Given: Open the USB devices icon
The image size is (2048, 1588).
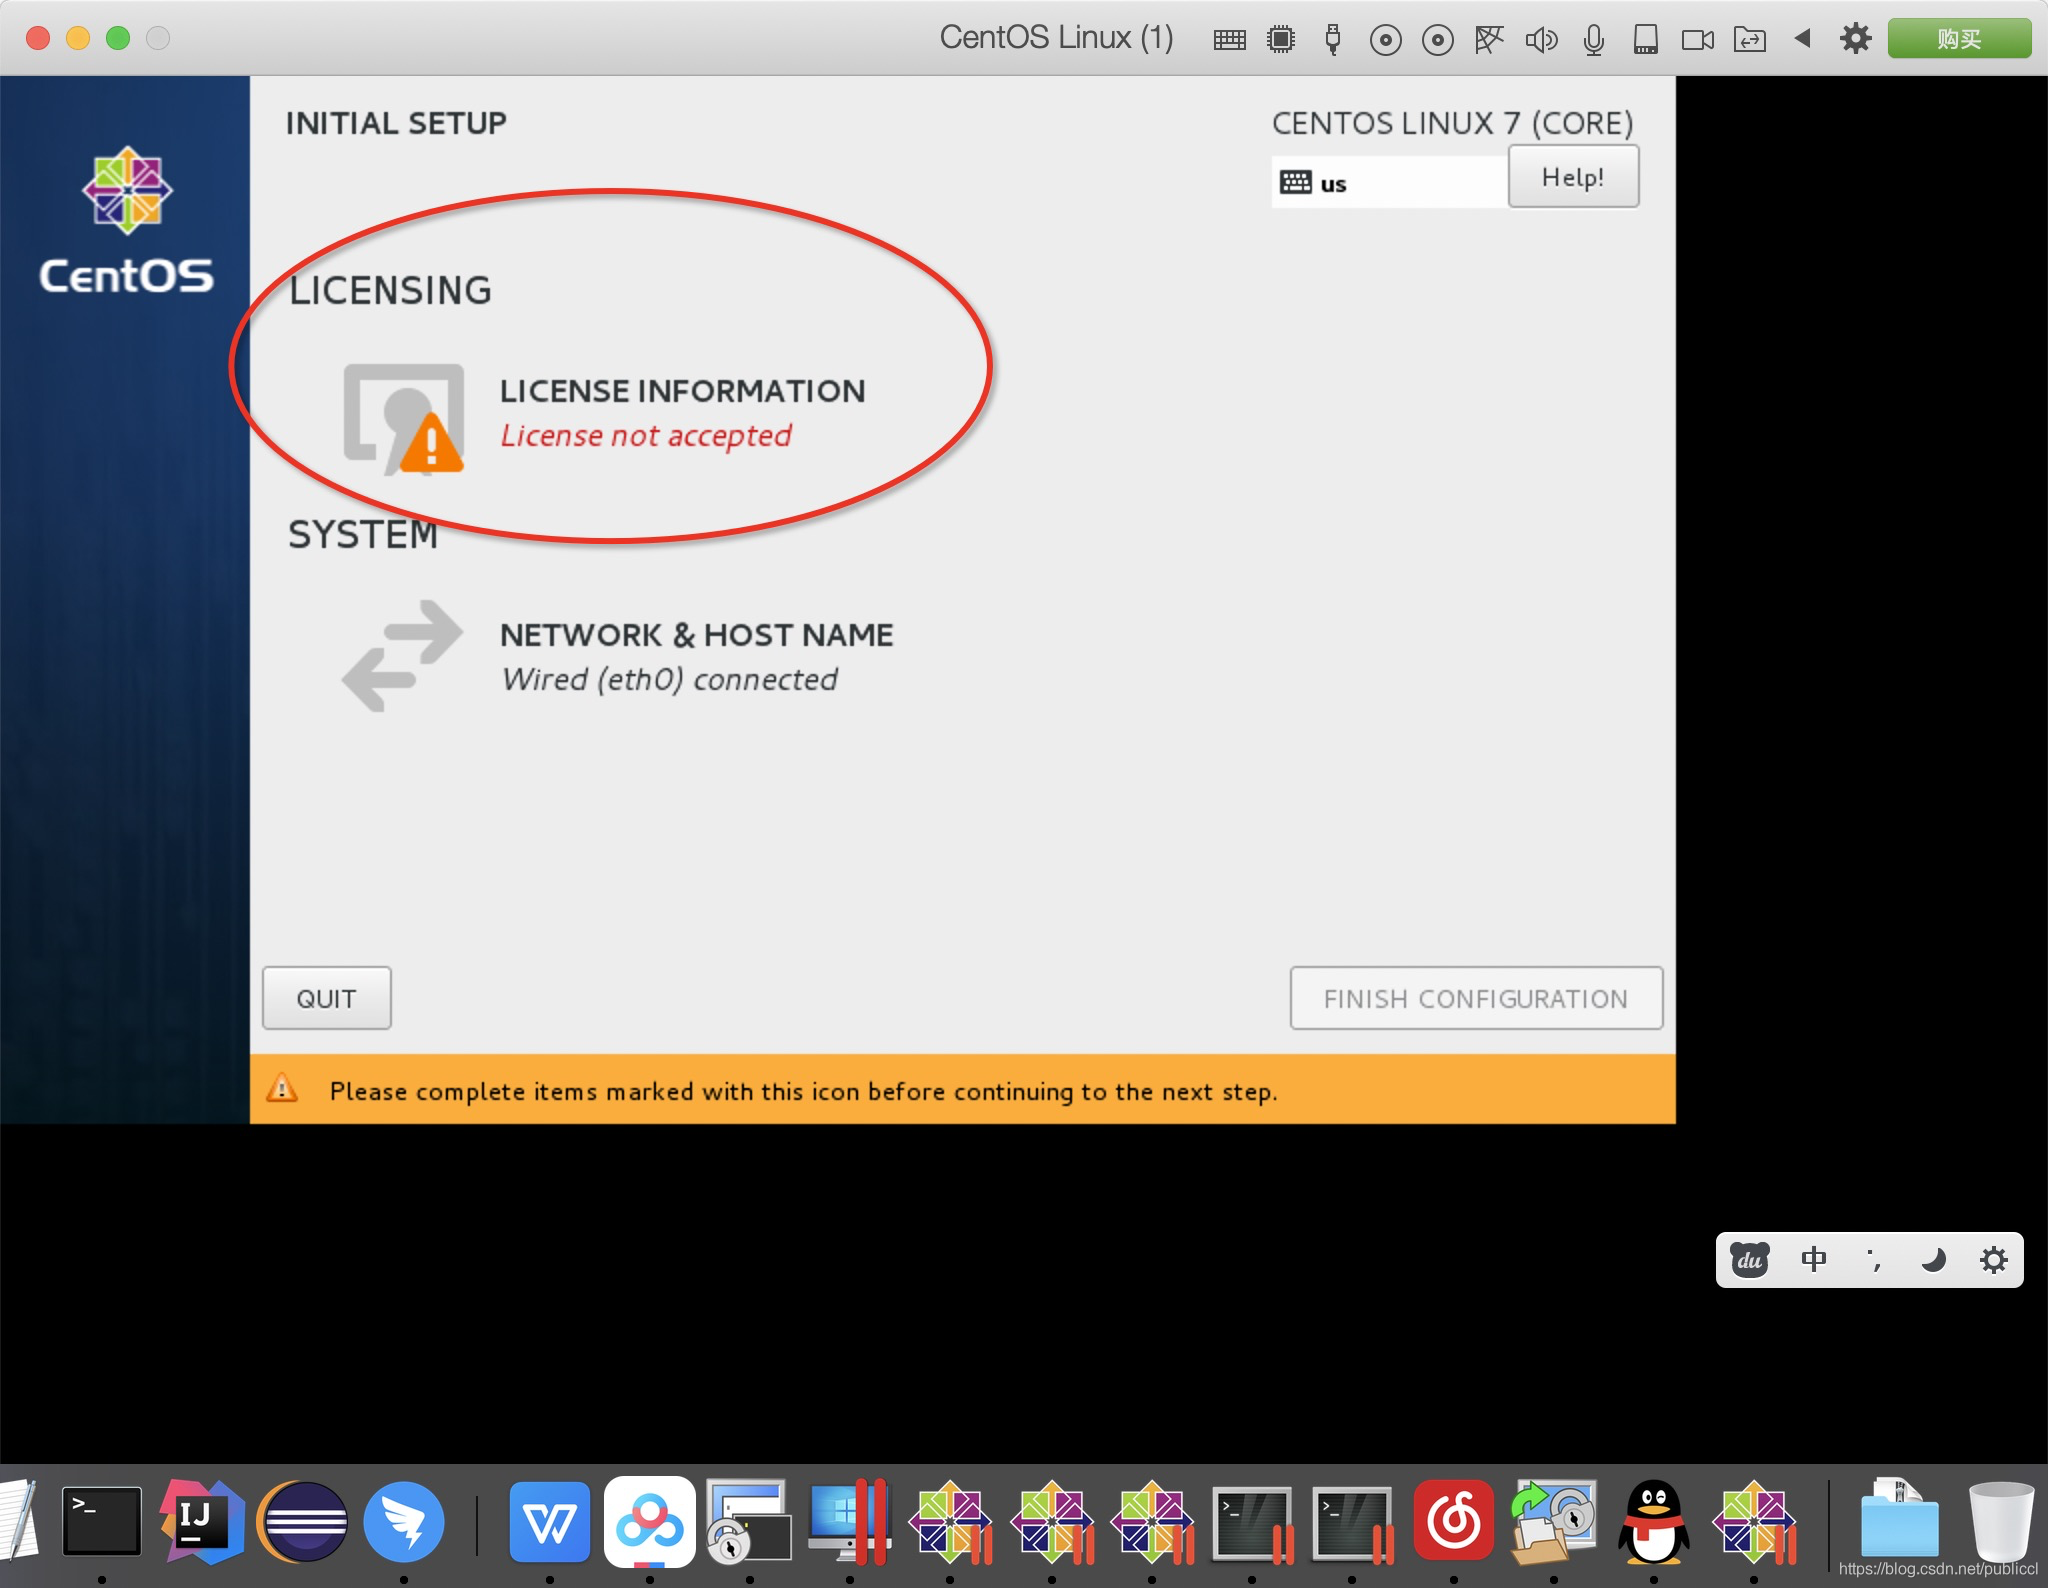Looking at the screenshot, I should 1332,40.
